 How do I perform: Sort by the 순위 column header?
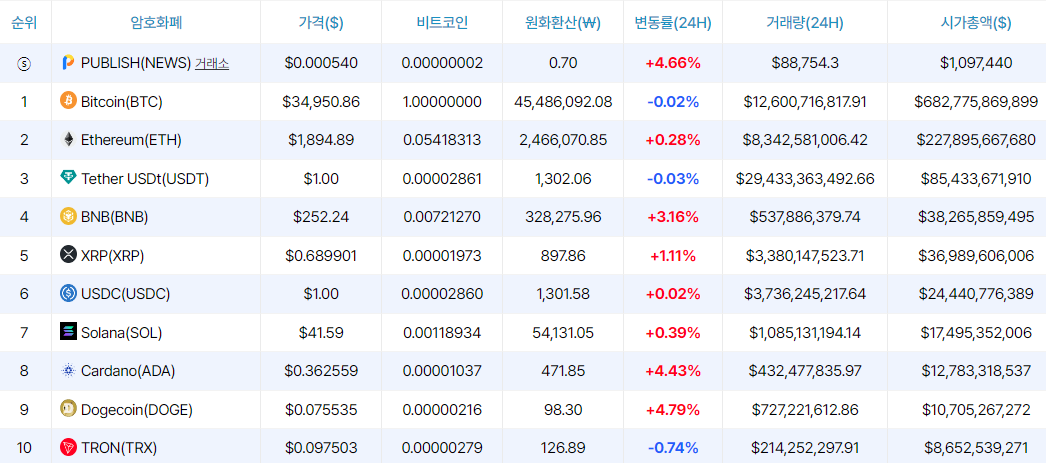point(24,23)
